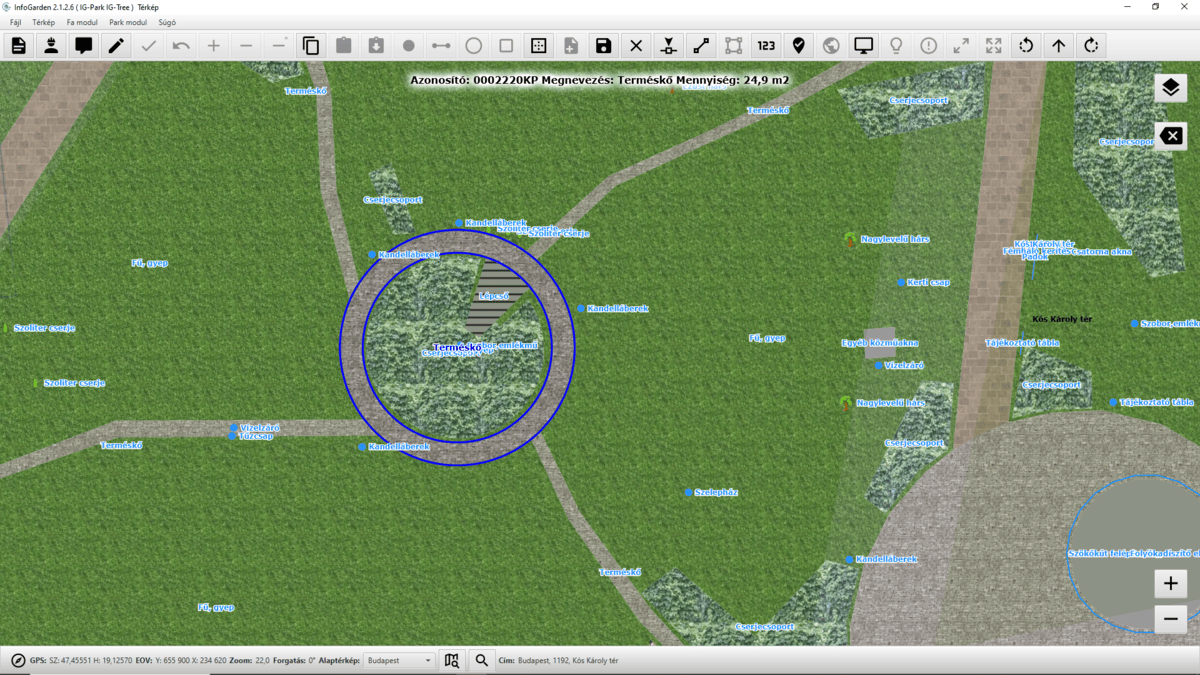Zoom out with the minus map button

1170,619
